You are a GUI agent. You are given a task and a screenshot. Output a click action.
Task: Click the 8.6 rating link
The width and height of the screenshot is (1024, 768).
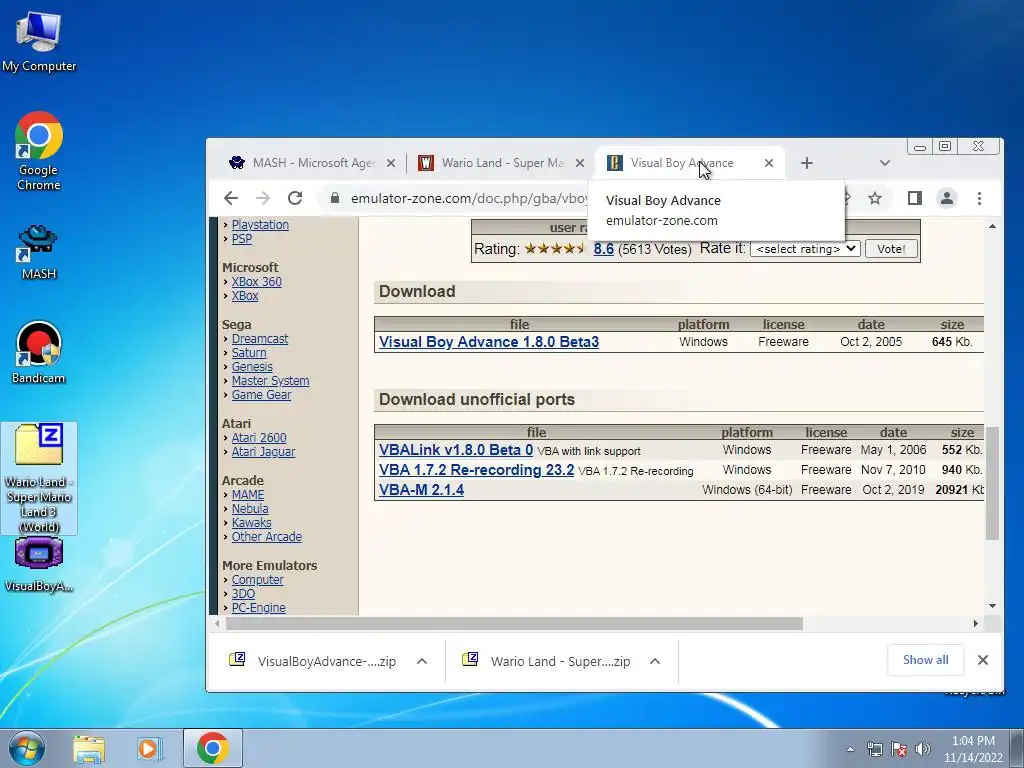pos(603,249)
